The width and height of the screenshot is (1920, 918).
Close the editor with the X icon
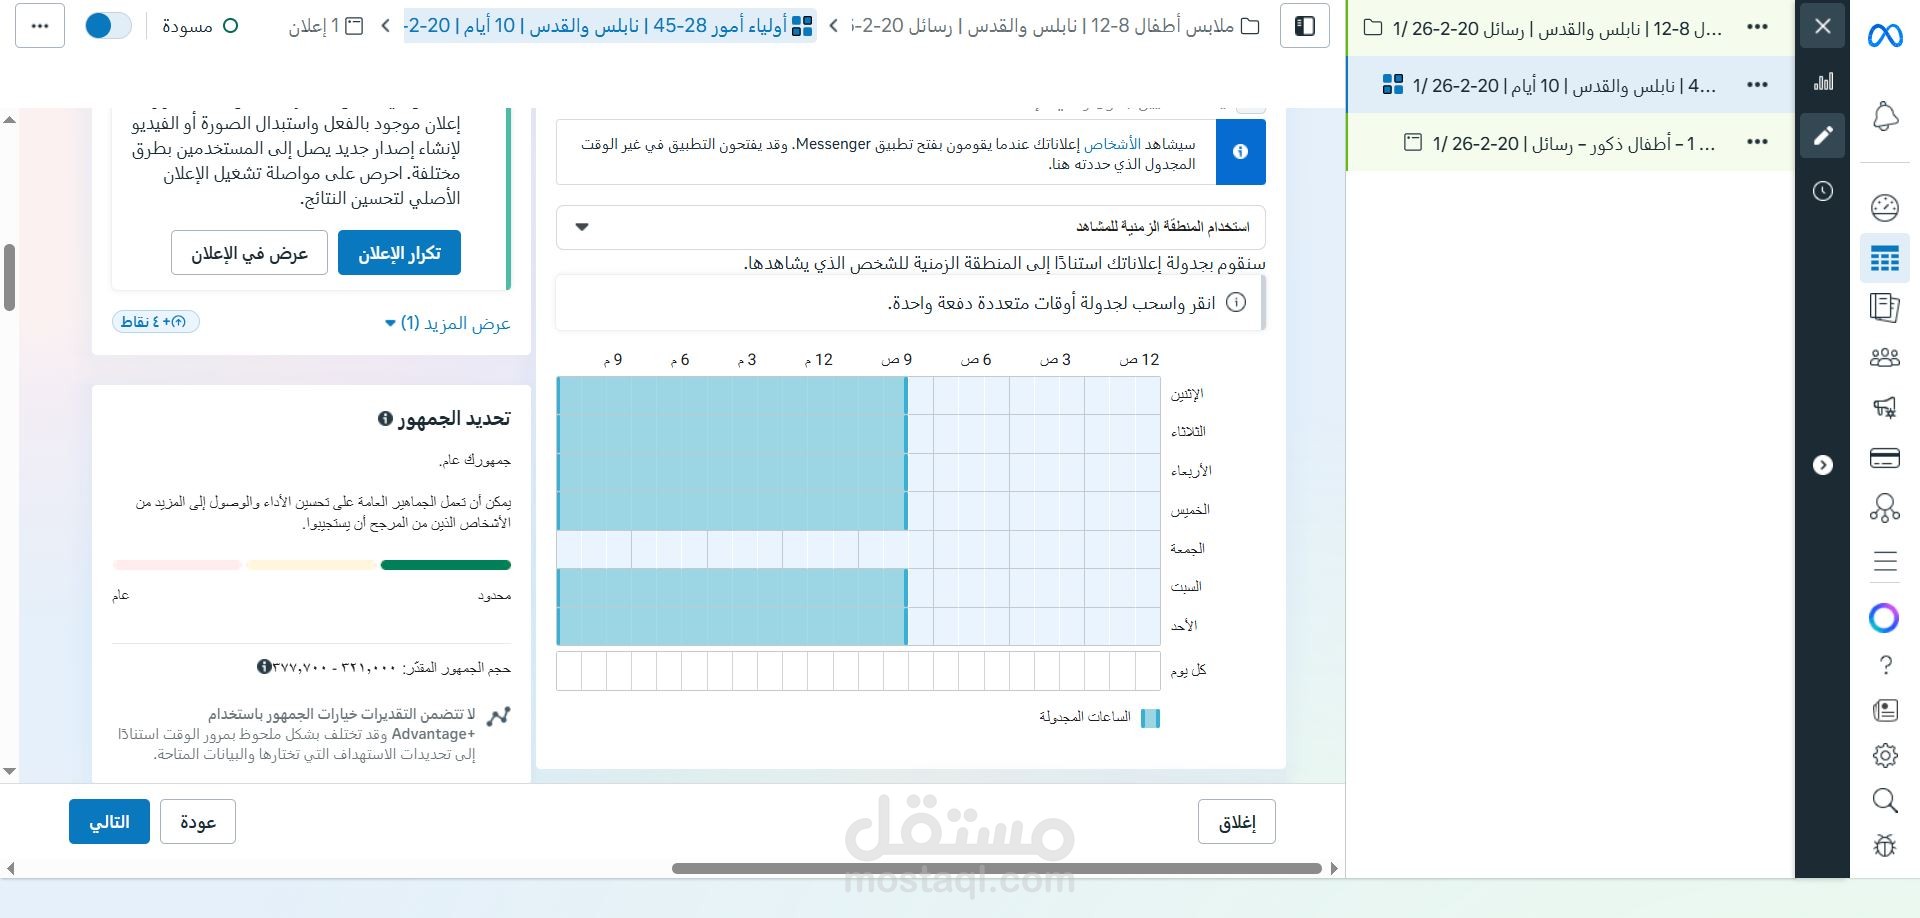click(1823, 26)
